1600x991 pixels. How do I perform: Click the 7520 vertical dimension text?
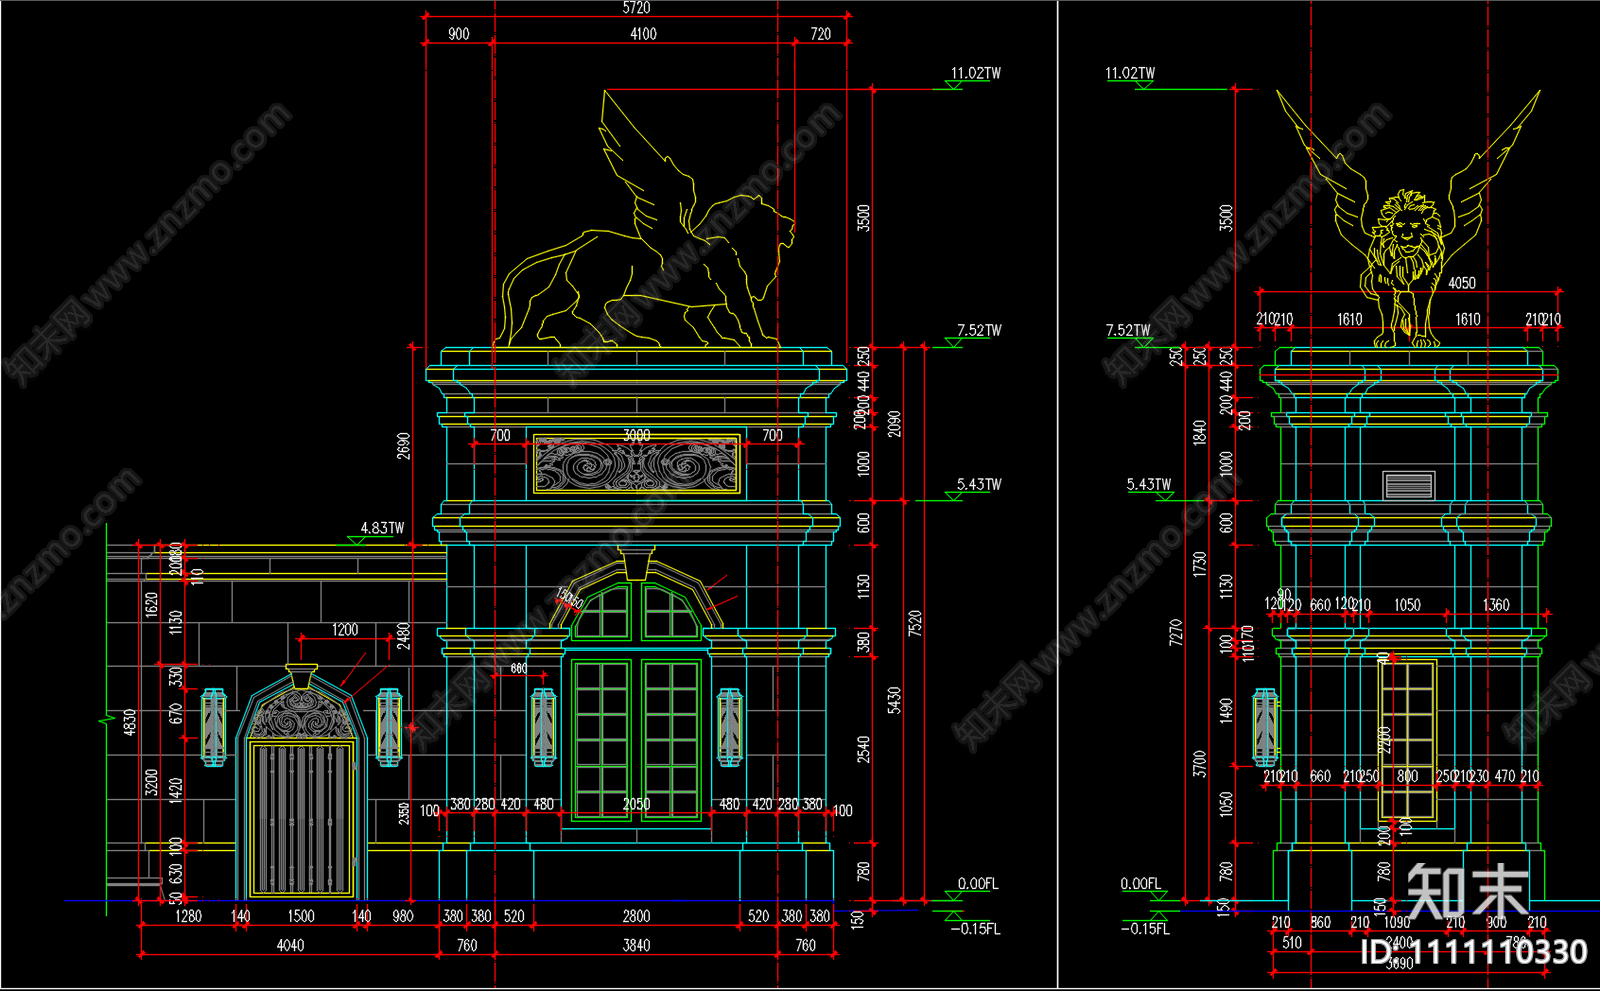pos(915,624)
